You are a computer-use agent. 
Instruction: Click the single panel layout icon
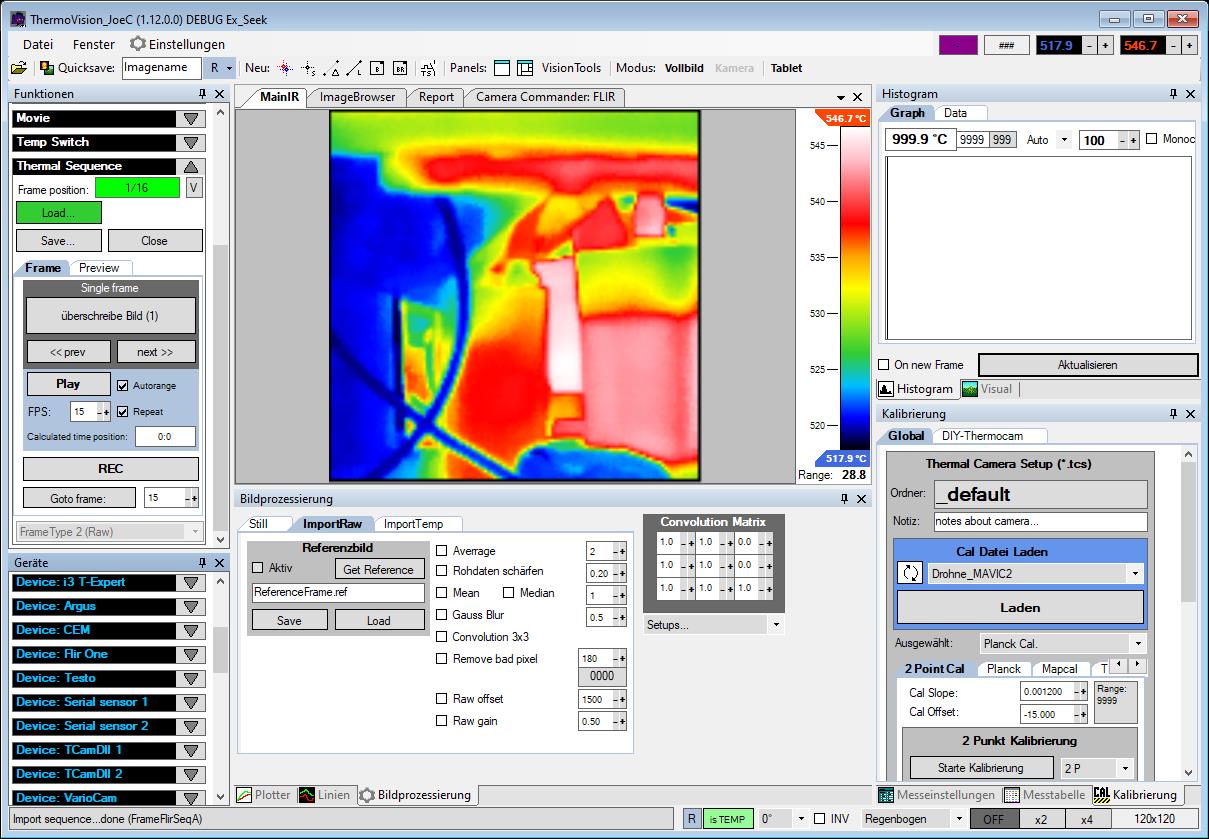502,68
